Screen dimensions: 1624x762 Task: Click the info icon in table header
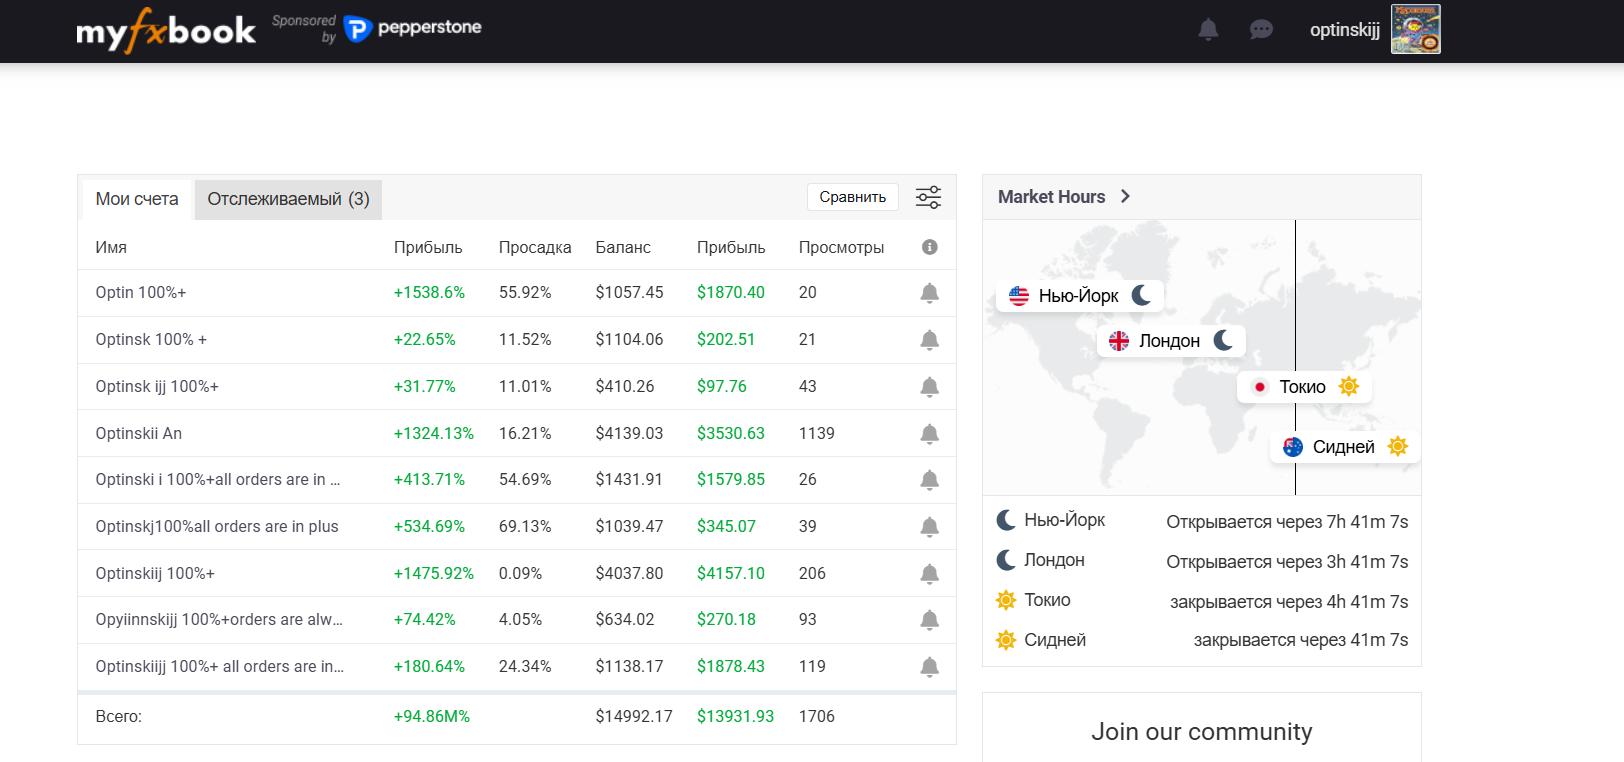(929, 247)
